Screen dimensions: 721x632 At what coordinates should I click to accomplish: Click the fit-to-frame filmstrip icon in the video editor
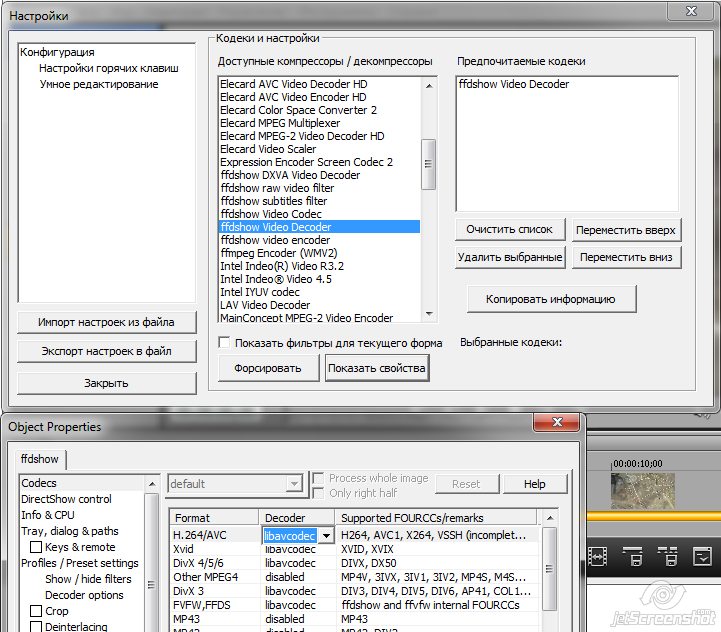click(597, 557)
